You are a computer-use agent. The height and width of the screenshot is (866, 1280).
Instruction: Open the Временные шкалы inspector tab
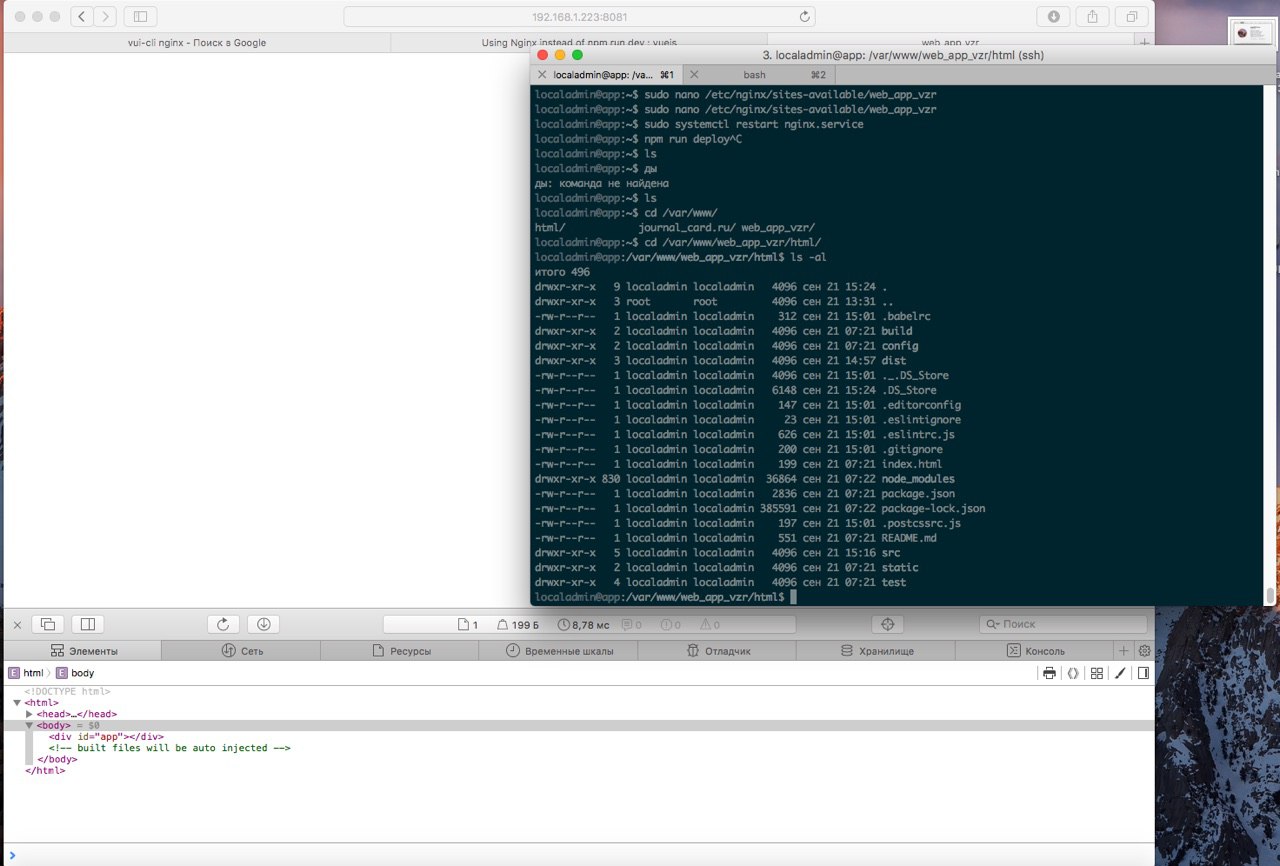click(559, 651)
